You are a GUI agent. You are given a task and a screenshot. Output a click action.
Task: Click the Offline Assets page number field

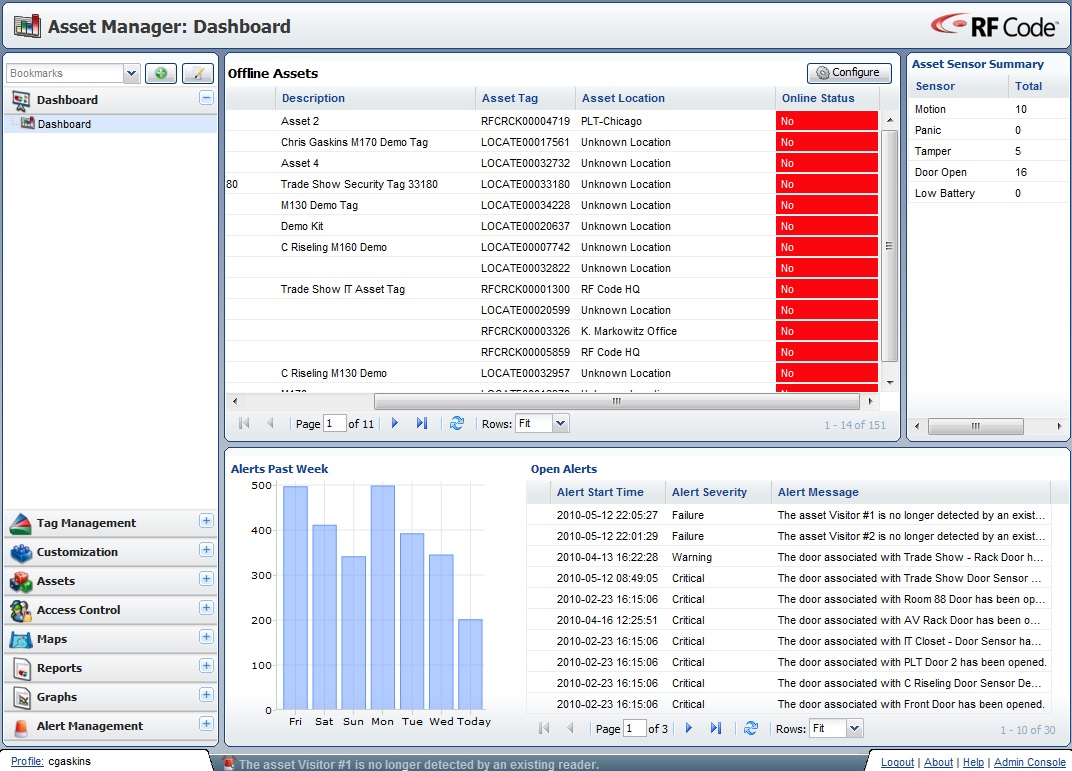tap(334, 424)
